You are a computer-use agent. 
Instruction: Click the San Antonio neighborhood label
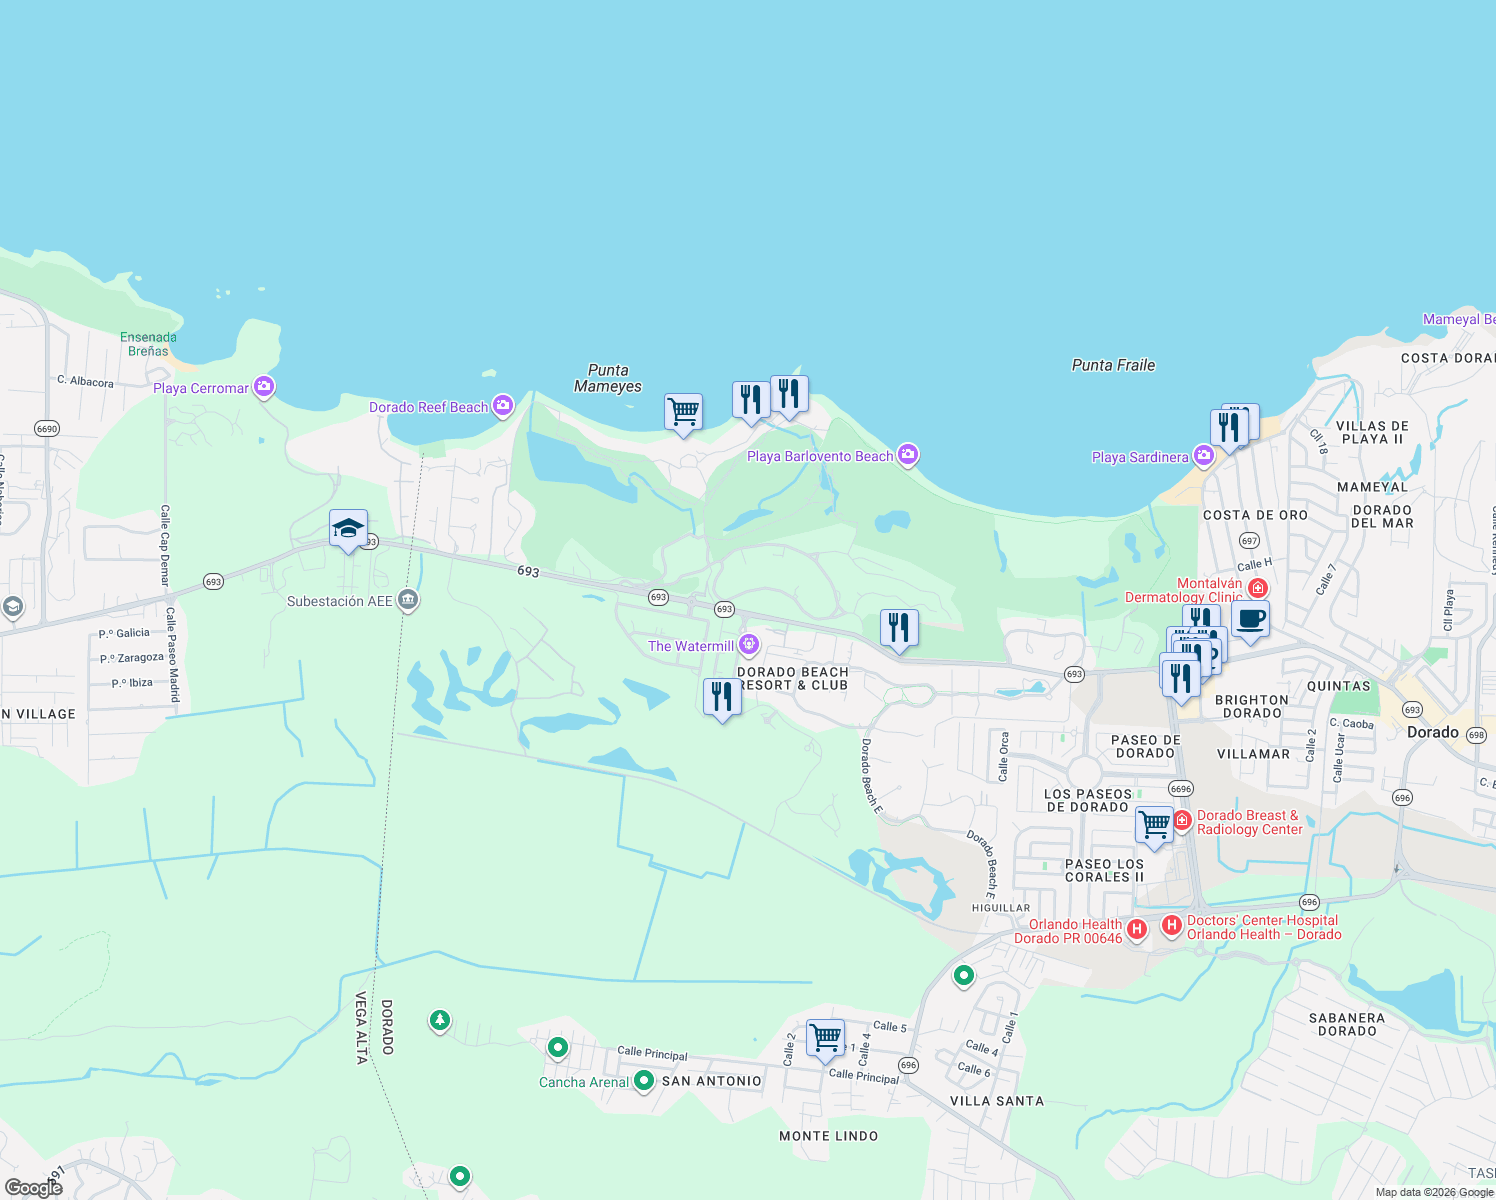(712, 1081)
